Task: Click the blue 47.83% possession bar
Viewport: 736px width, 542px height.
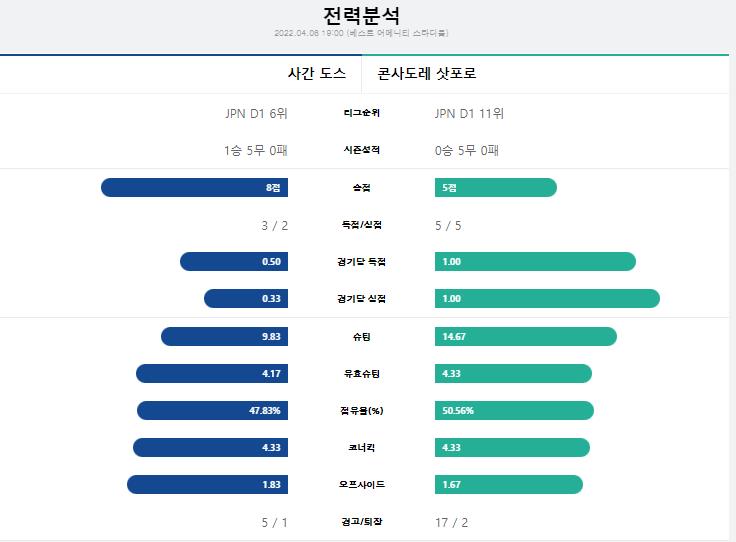Action: pyautogui.click(x=212, y=411)
